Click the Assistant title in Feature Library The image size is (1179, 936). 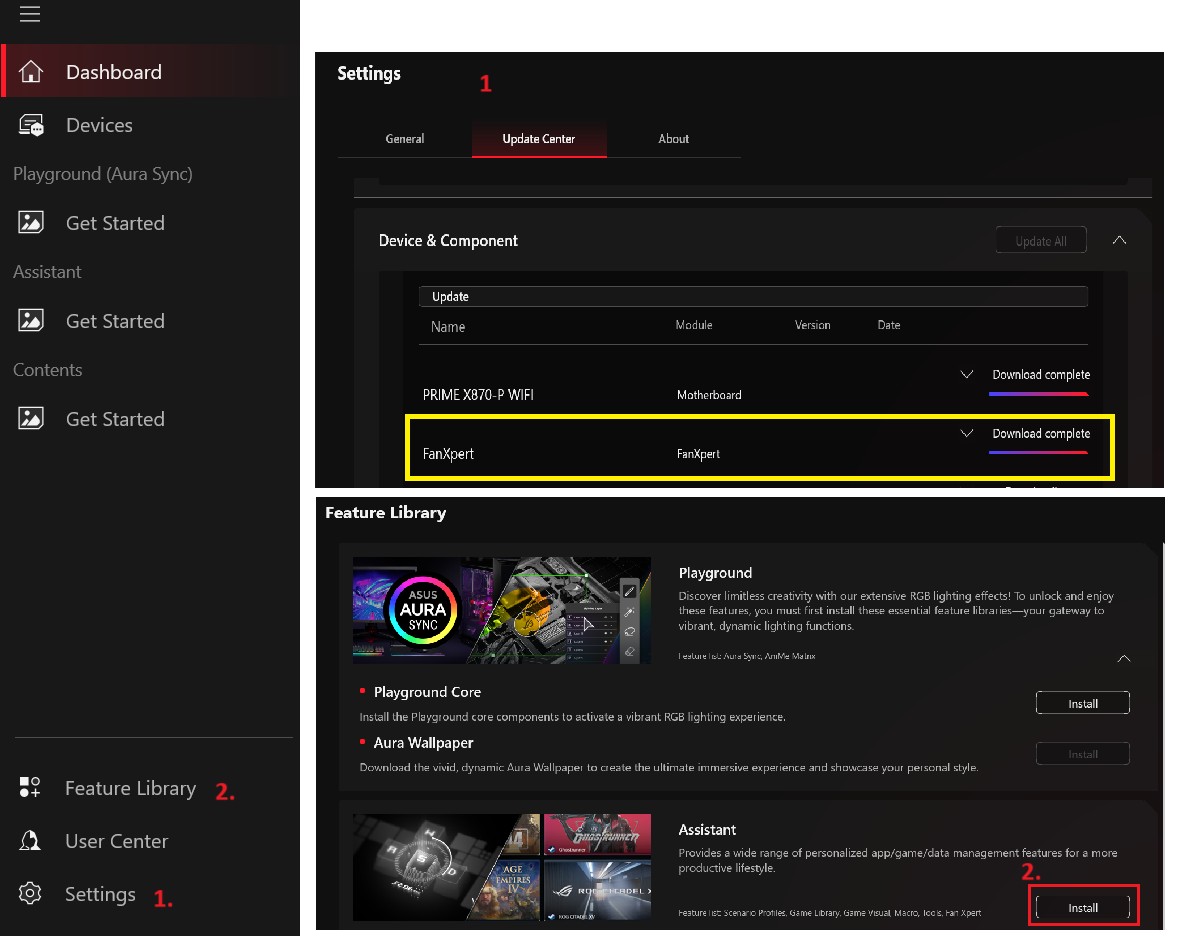click(x=707, y=830)
